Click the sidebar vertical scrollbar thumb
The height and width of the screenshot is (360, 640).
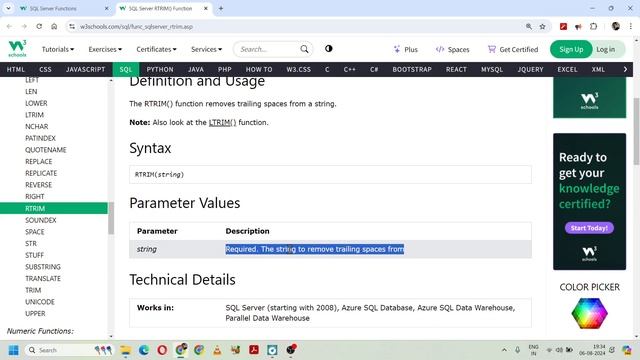(x=111, y=218)
